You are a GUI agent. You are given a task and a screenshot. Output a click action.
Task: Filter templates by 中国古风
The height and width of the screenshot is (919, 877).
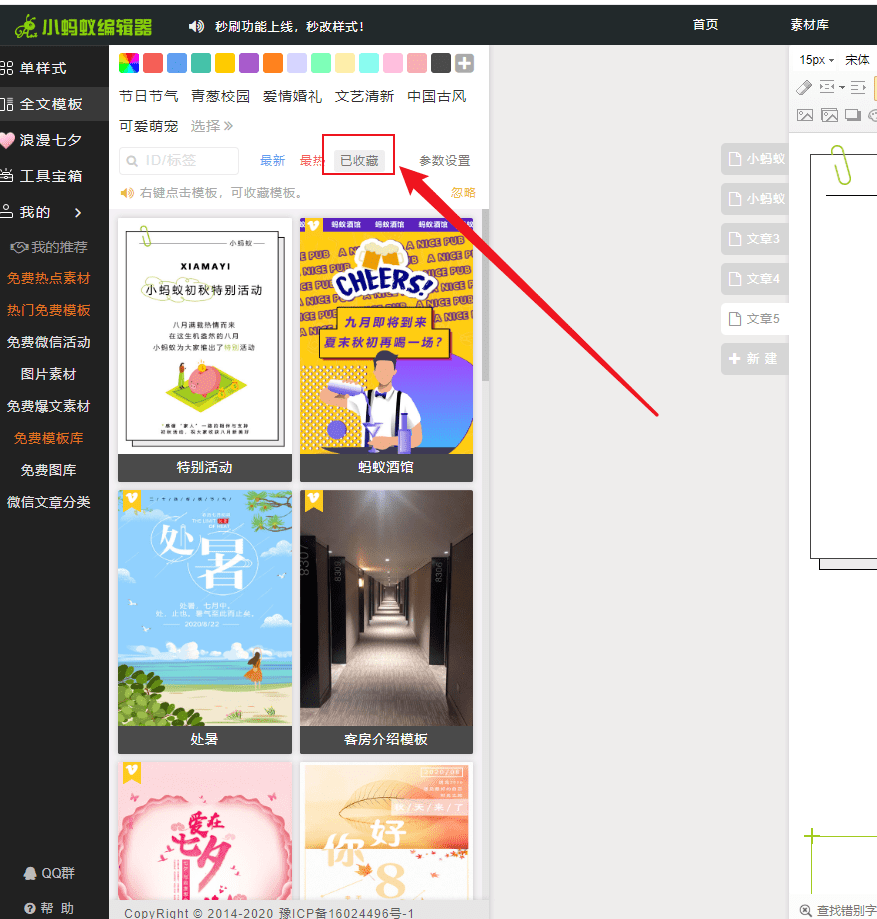(437, 96)
